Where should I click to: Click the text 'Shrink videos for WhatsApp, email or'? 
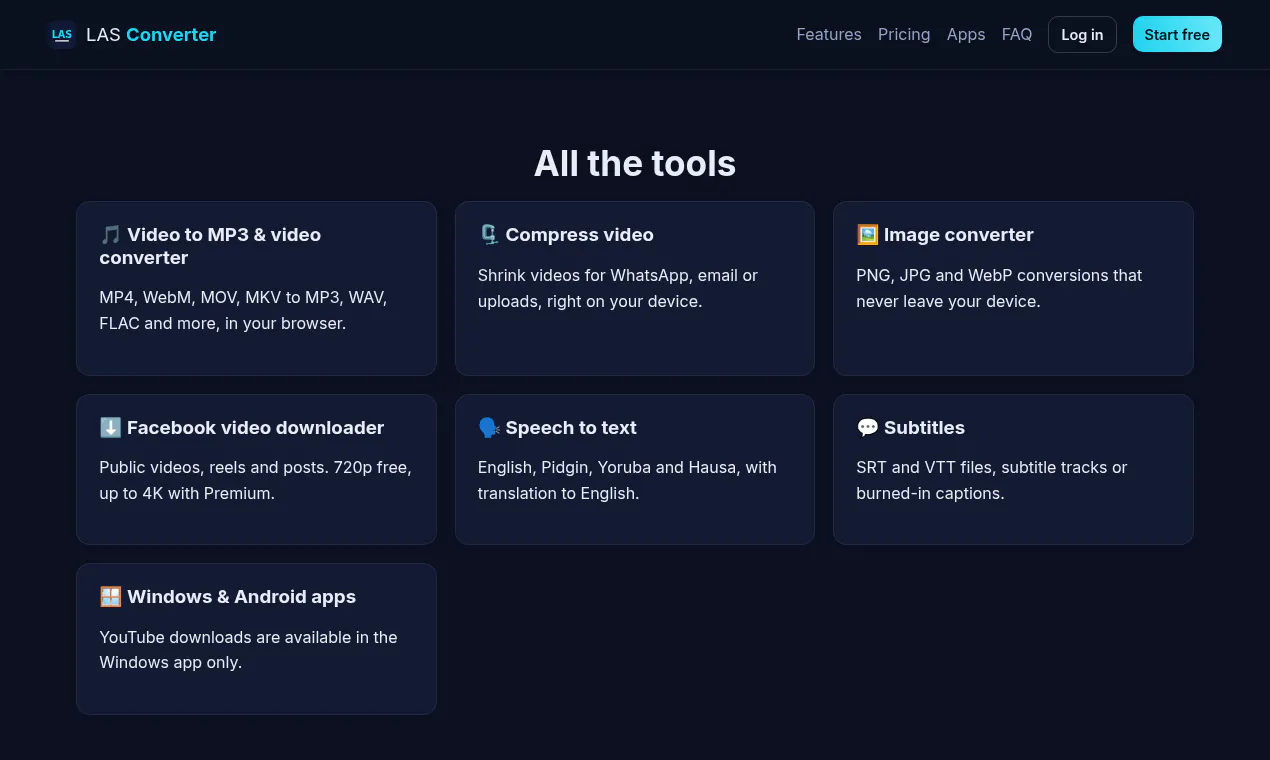(618, 275)
